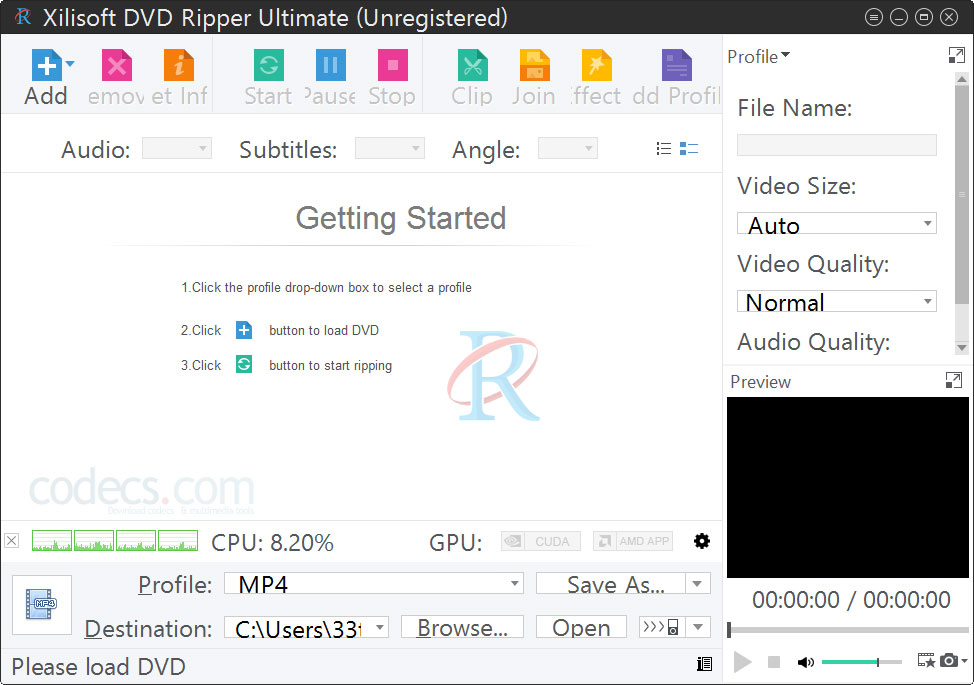Click the Add DVD toolbar icon
974x685 pixels.
click(x=47, y=65)
